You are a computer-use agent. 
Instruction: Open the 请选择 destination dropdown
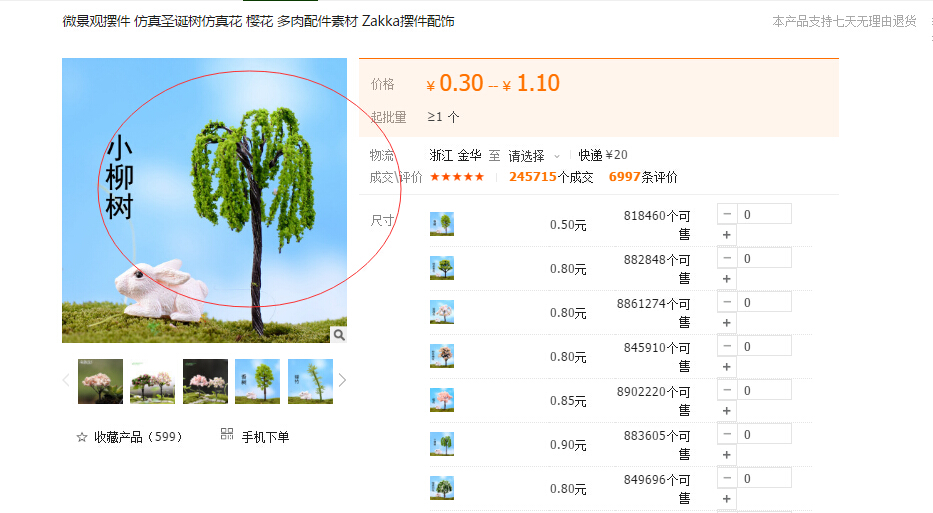534,156
